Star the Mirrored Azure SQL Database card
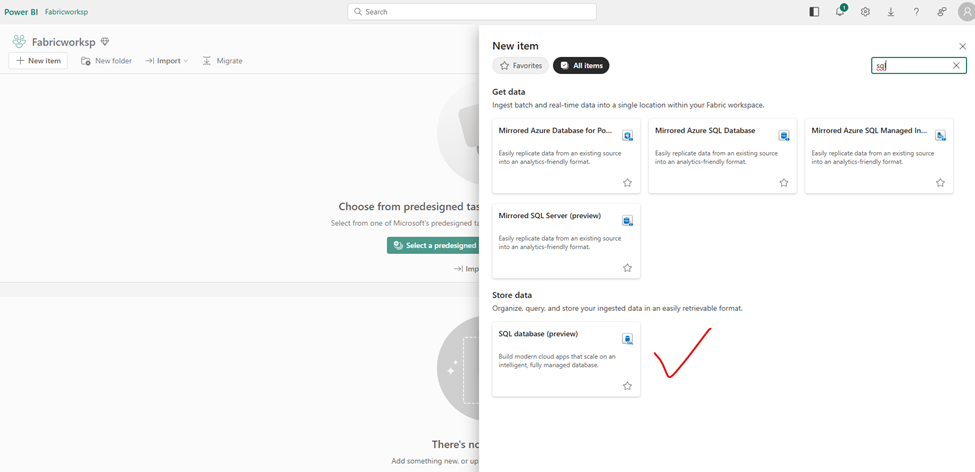Image resolution: width=975 pixels, height=472 pixels. pyautogui.click(x=783, y=183)
